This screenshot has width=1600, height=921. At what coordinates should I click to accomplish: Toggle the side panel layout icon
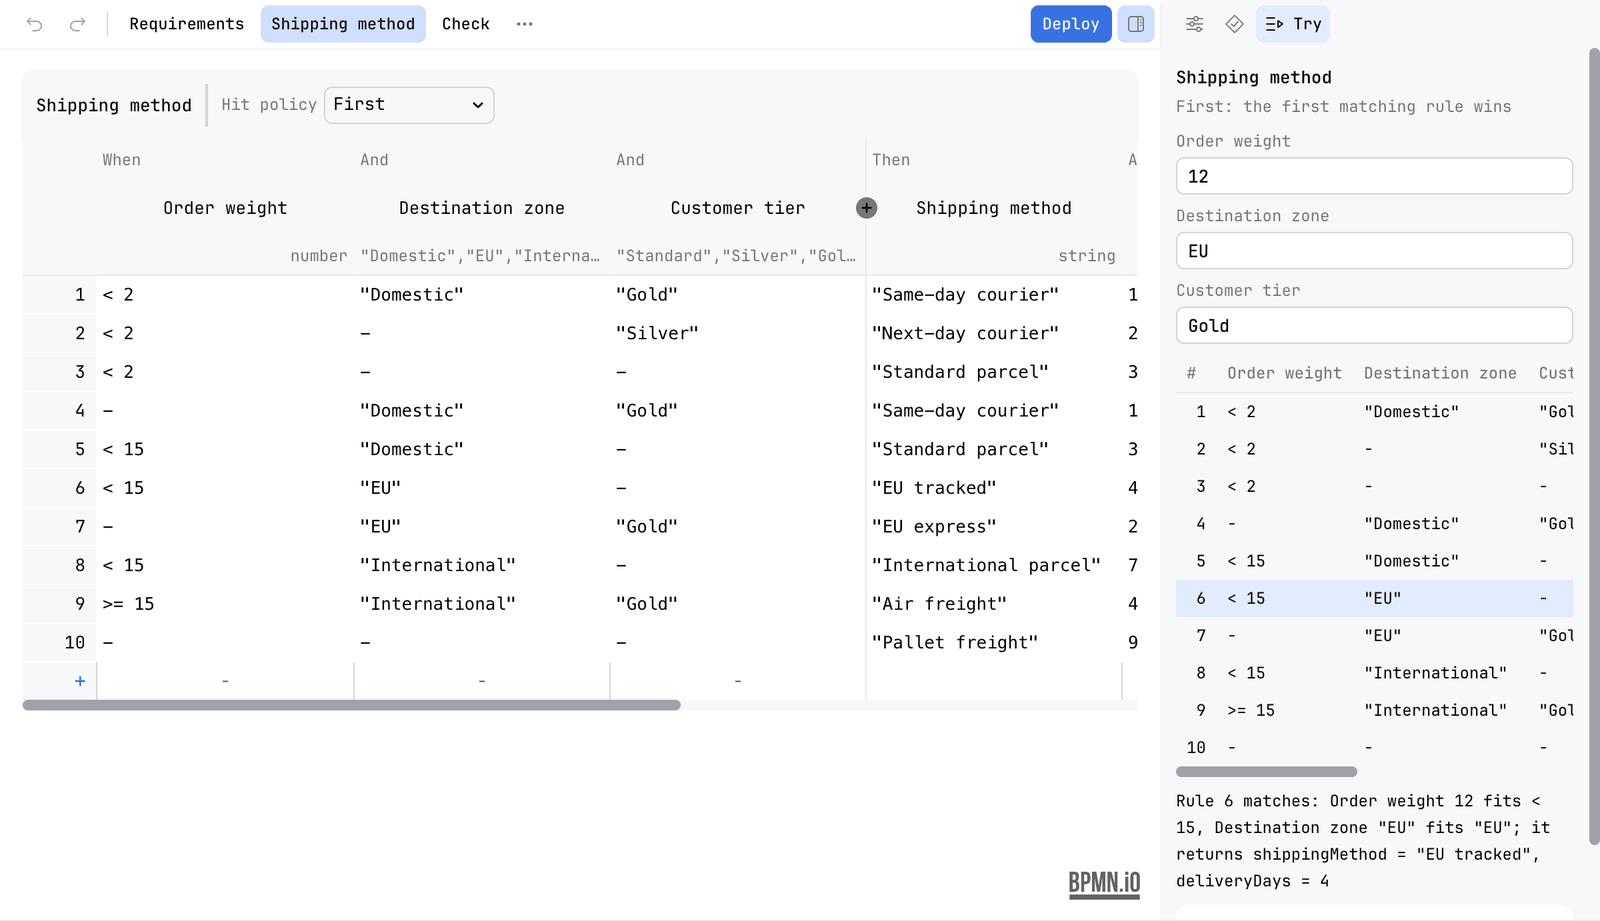(1136, 24)
